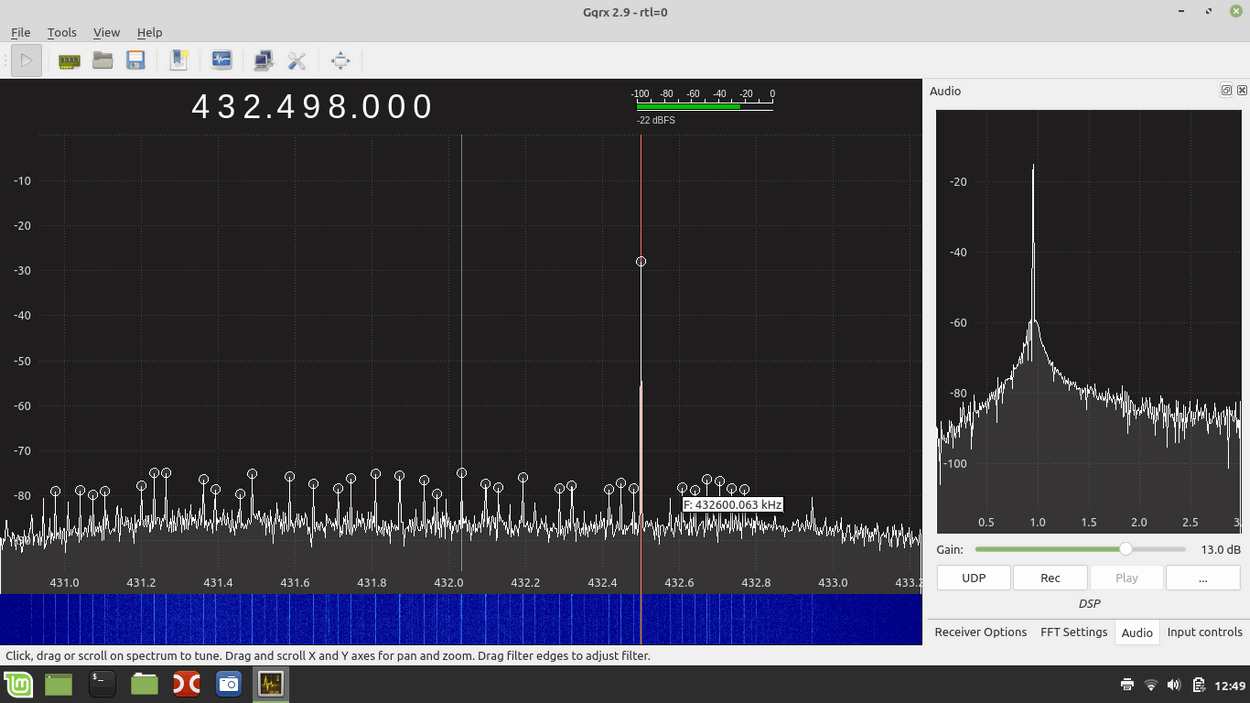
Task: Save current settings via the floppy disk icon
Action: pyautogui.click(x=136, y=60)
